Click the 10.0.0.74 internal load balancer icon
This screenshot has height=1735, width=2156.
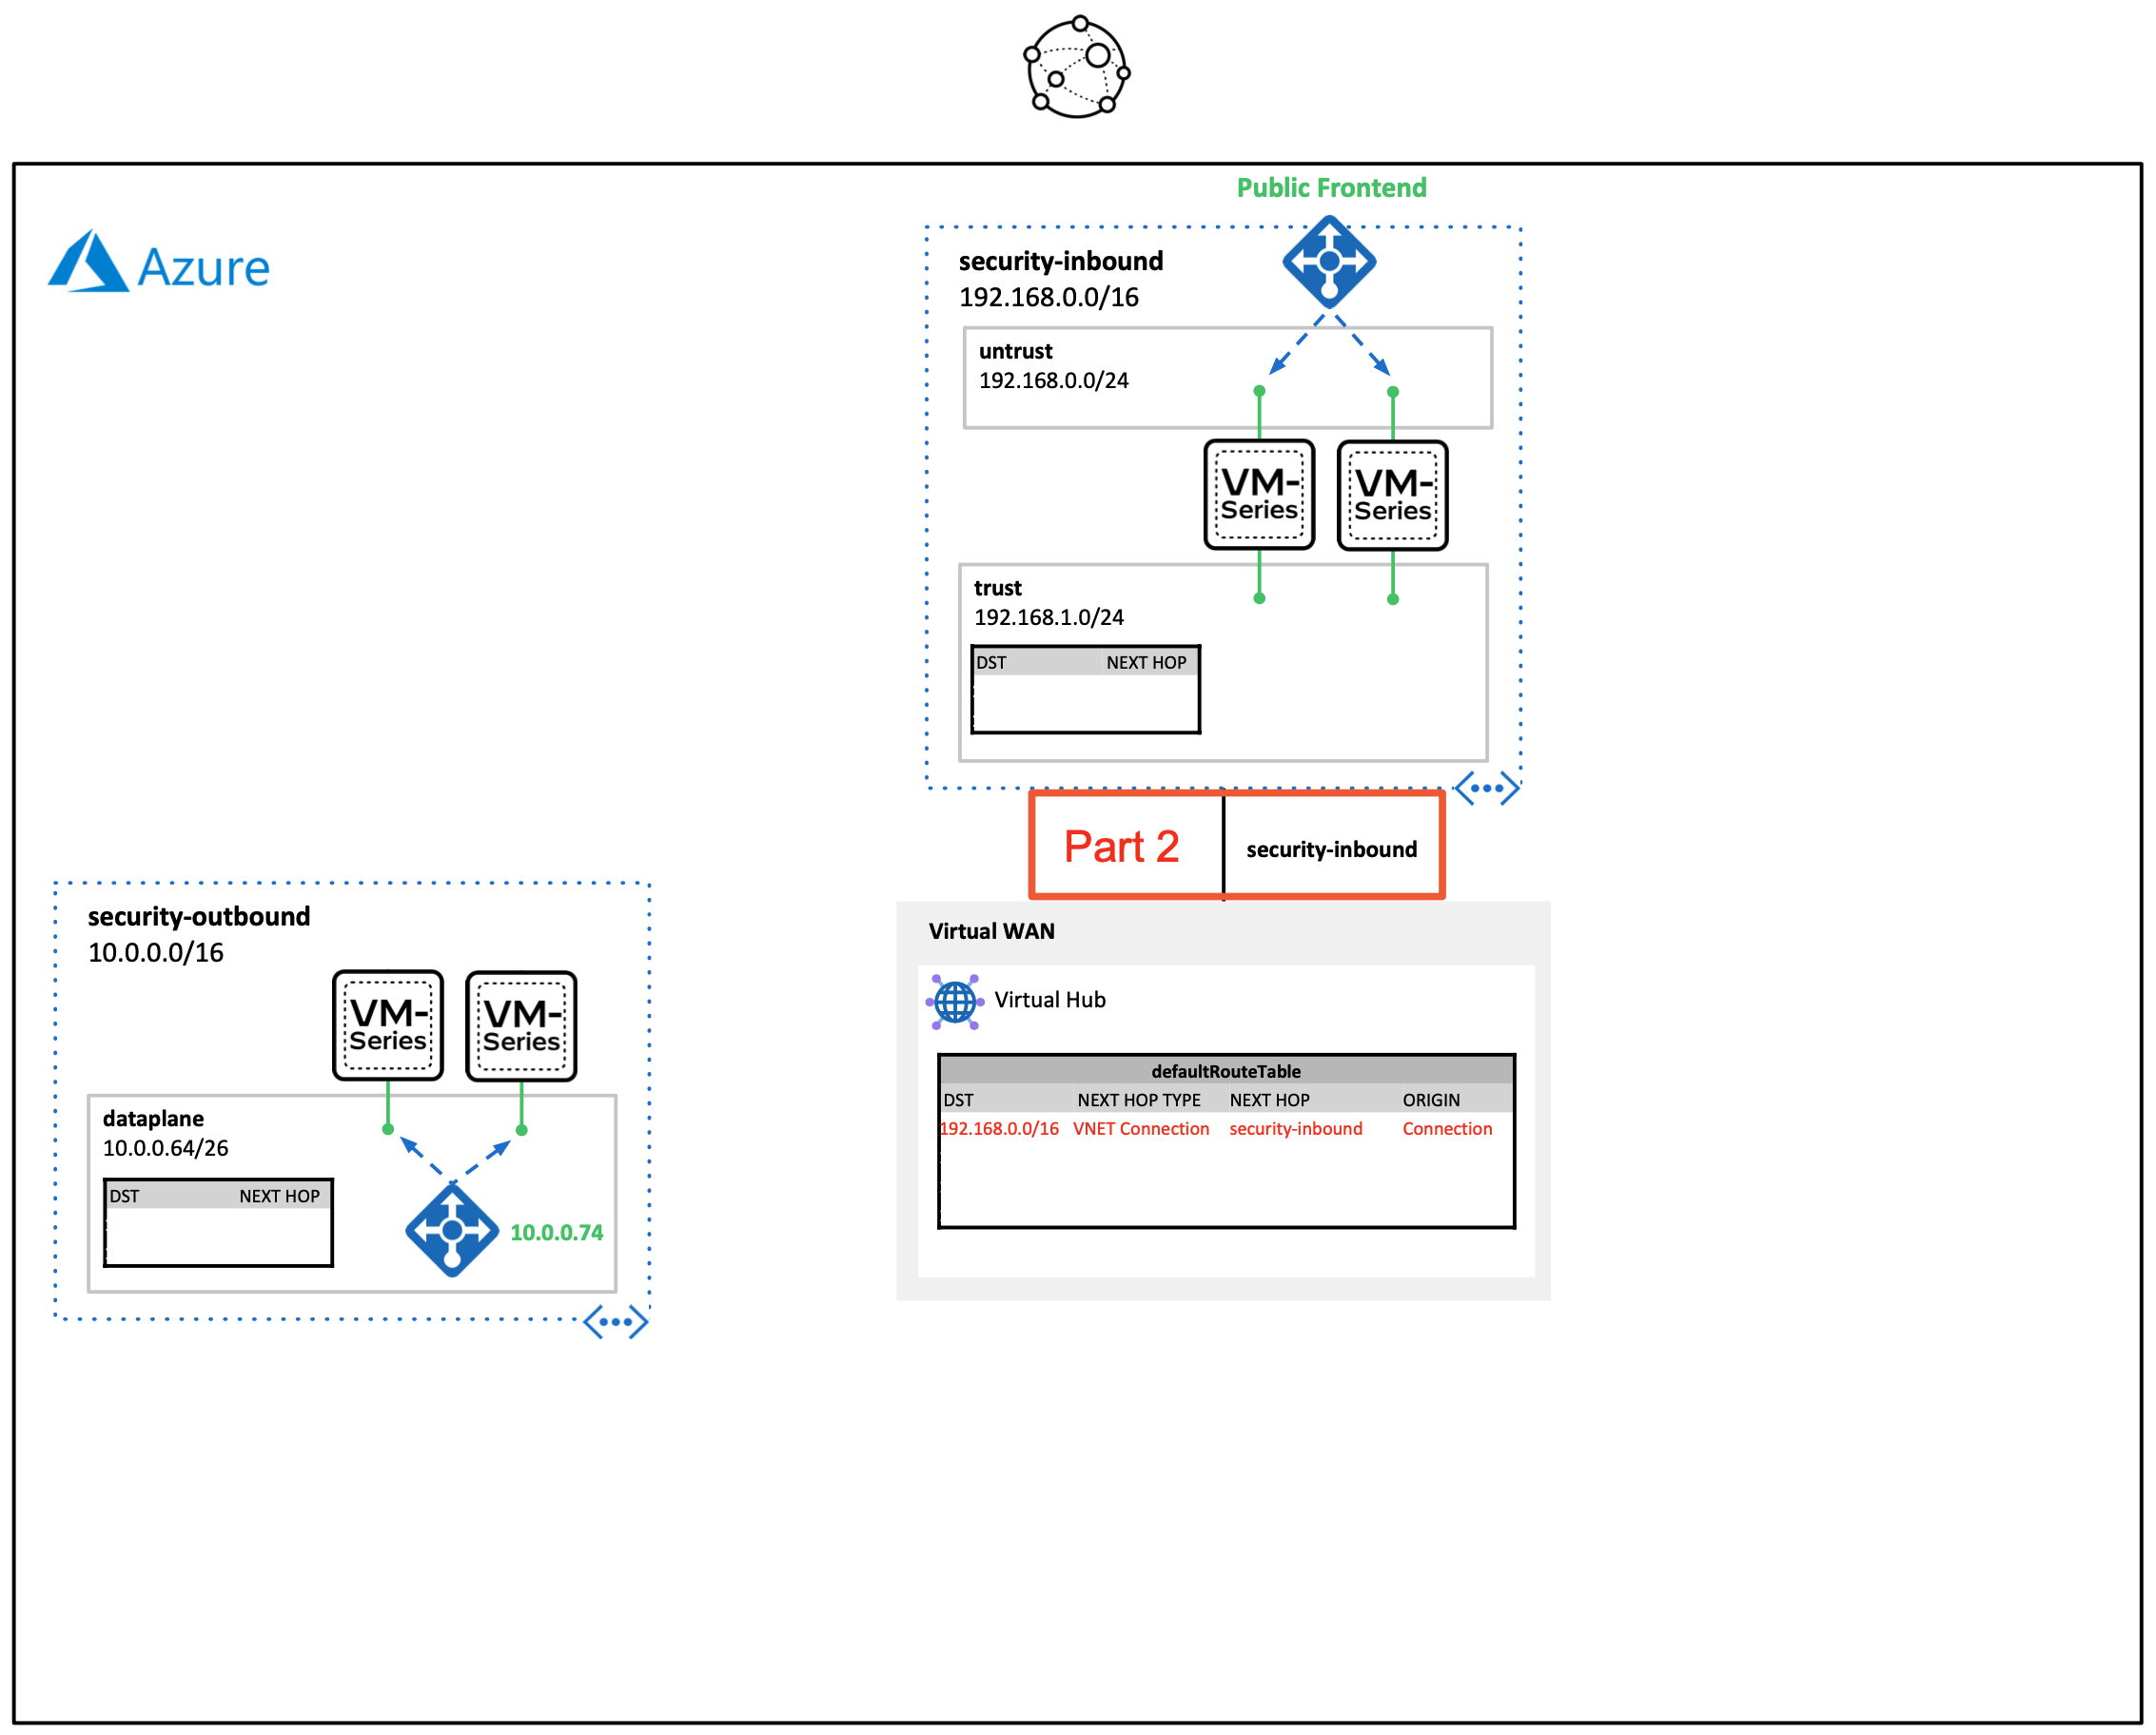[x=452, y=1230]
